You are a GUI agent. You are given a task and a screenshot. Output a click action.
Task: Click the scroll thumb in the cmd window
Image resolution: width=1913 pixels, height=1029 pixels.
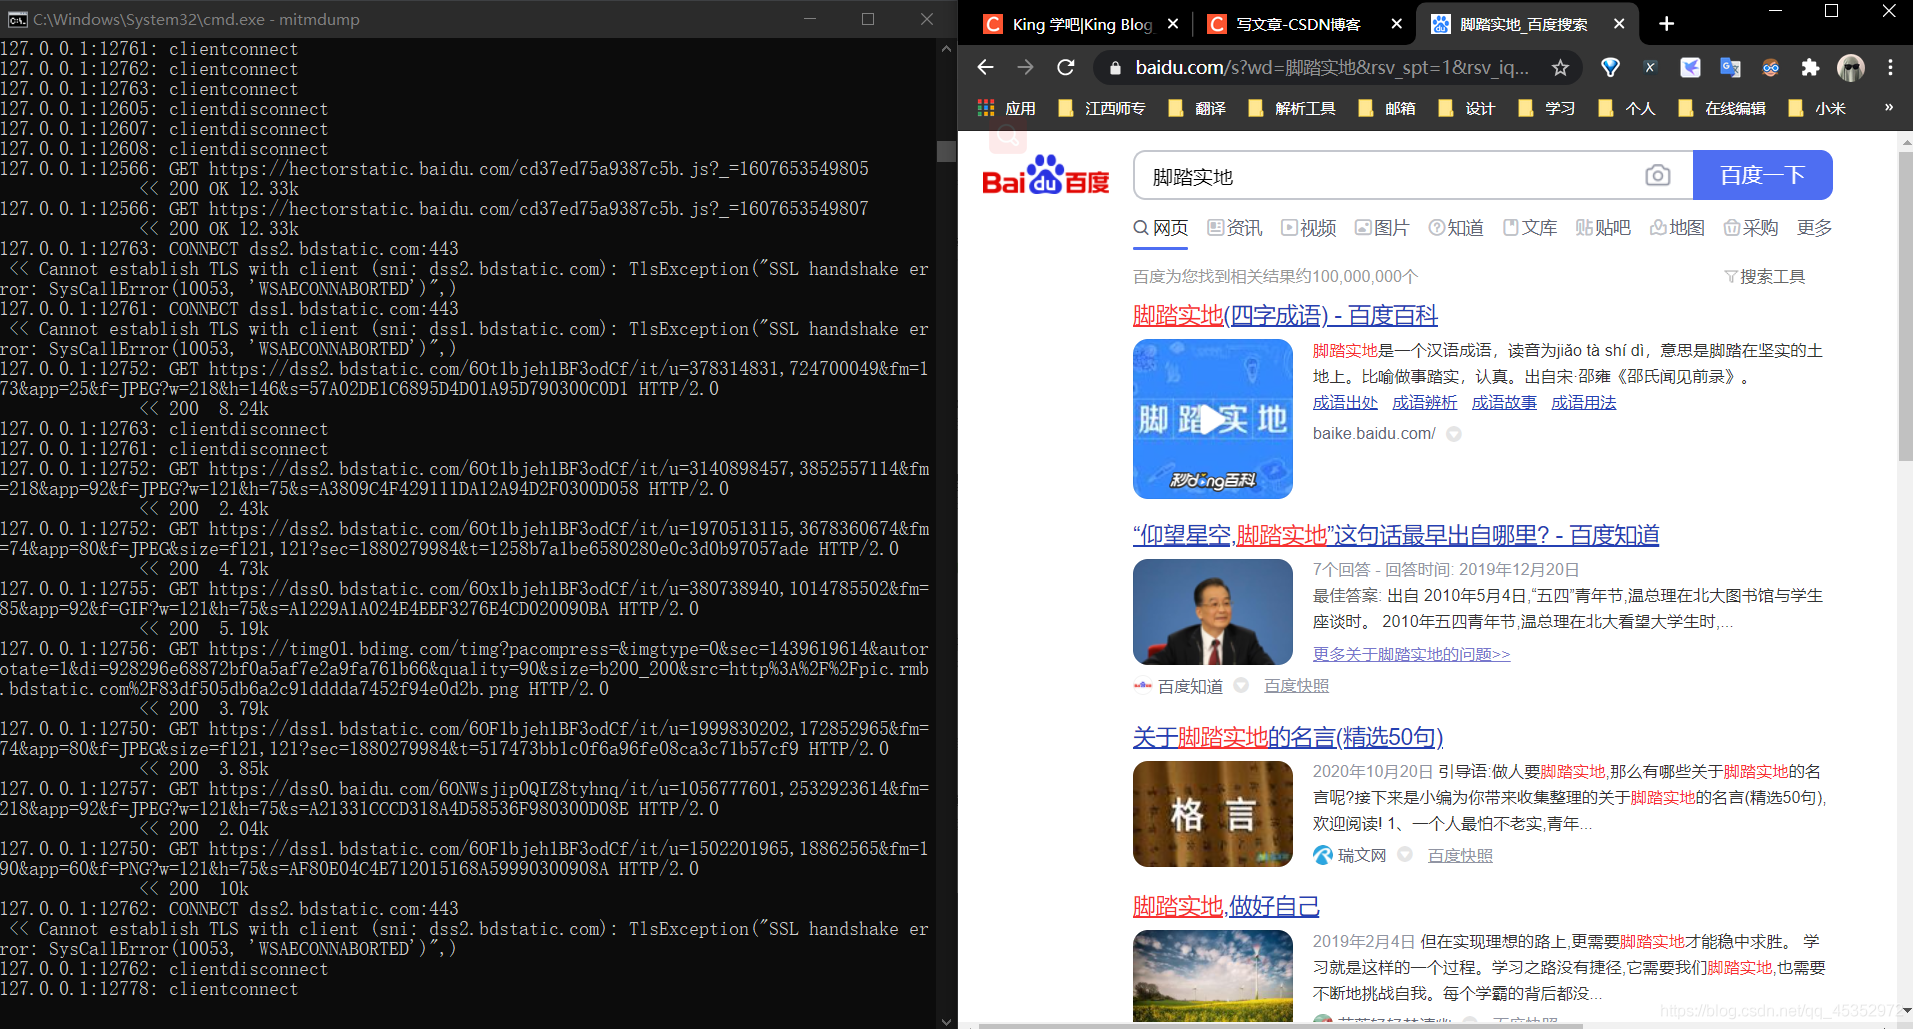(x=946, y=151)
